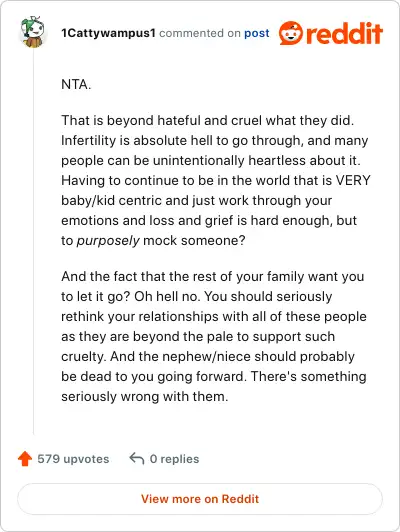Follow the blue "post" link
400x532 pixels.
tap(257, 33)
